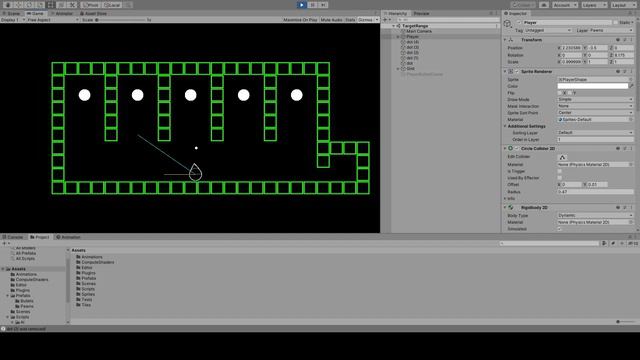
Task: Select the Transform tool in the toolbar
Action: click(62, 5)
